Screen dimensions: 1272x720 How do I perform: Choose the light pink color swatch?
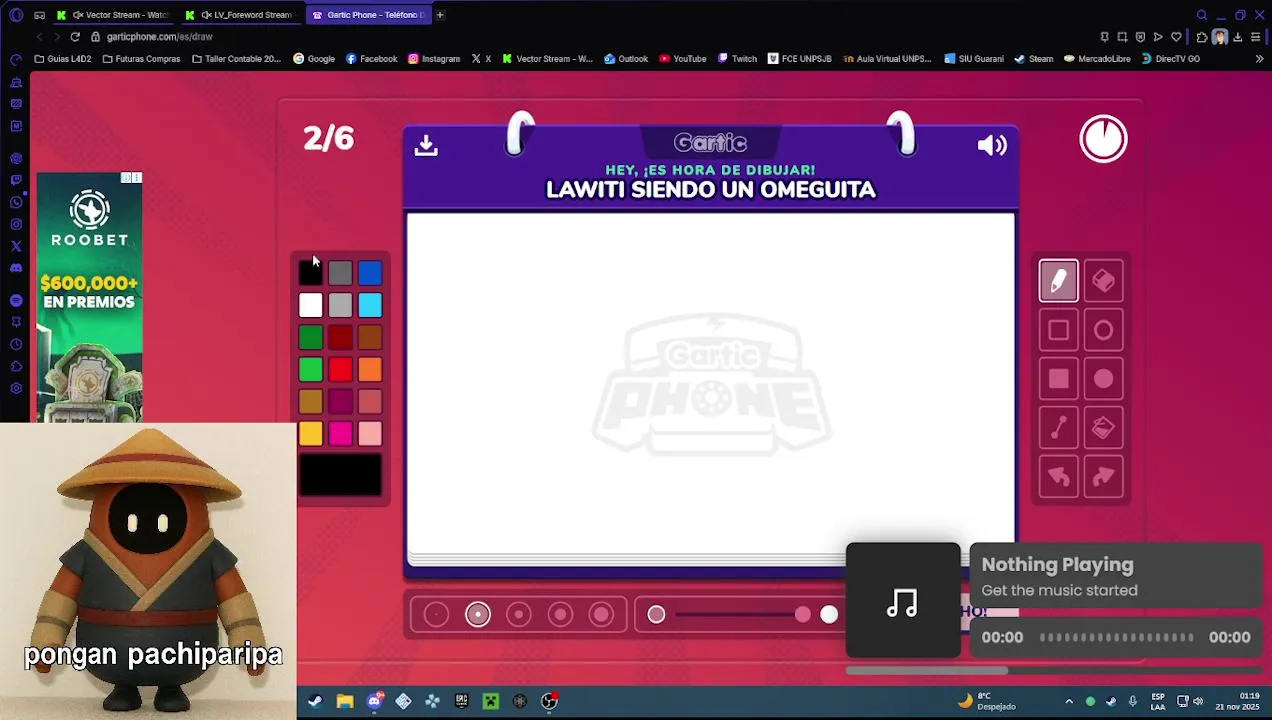pyautogui.click(x=370, y=433)
